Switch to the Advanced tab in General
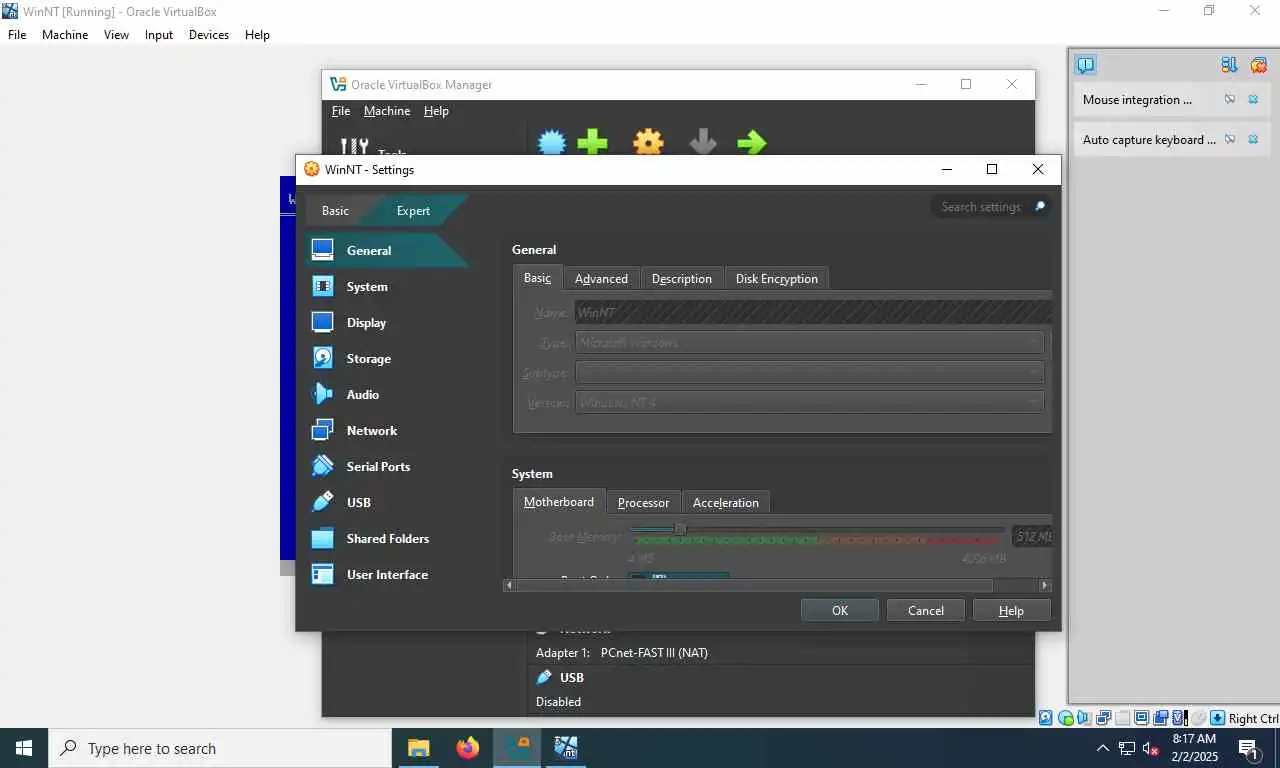The width and height of the screenshot is (1280, 768). [601, 279]
